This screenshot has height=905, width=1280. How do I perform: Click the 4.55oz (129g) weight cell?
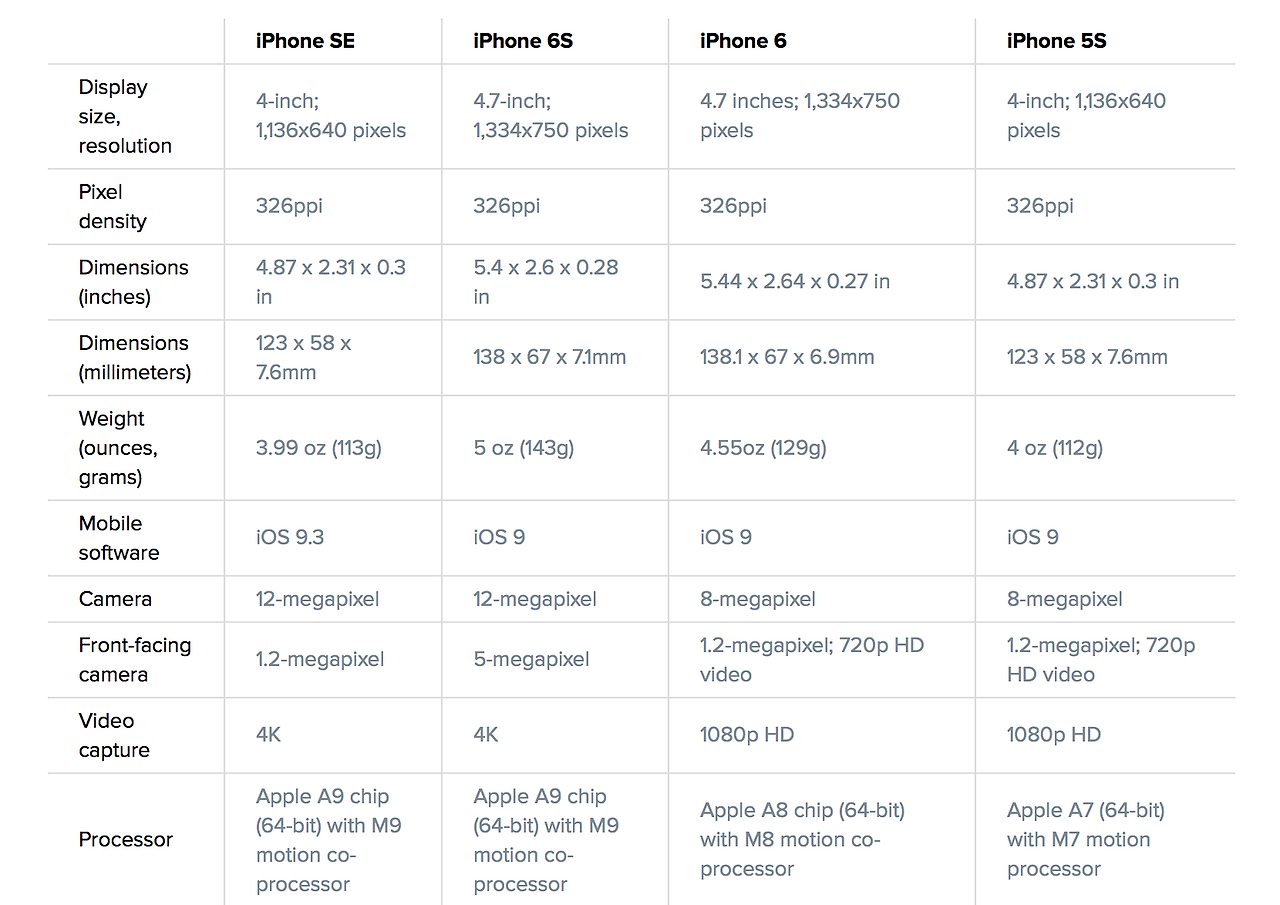coord(763,448)
